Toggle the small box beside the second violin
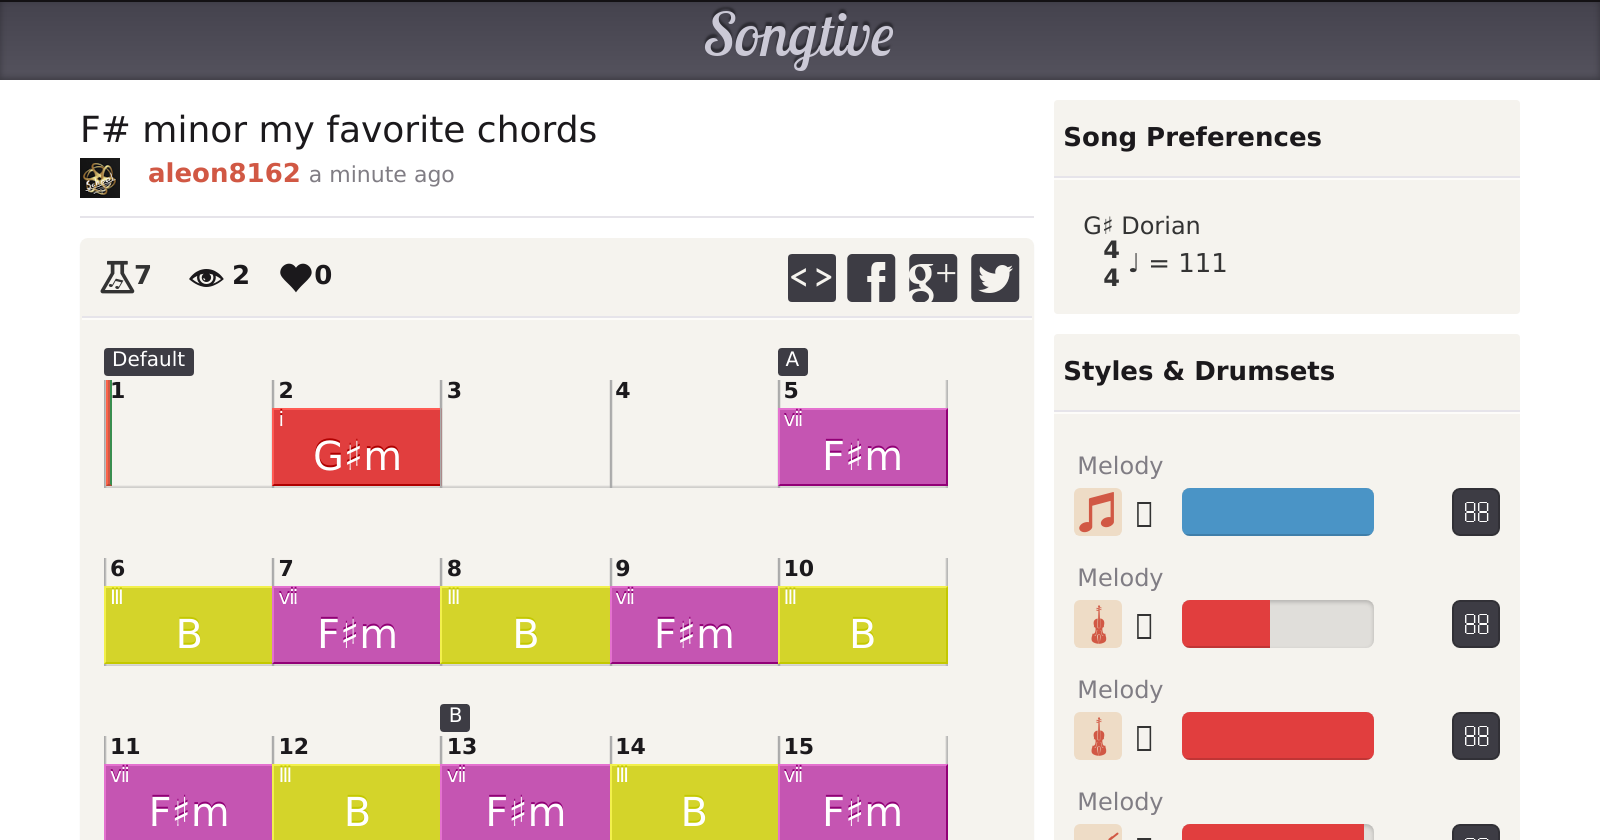Screen dimensions: 1600x840 click(x=1145, y=738)
